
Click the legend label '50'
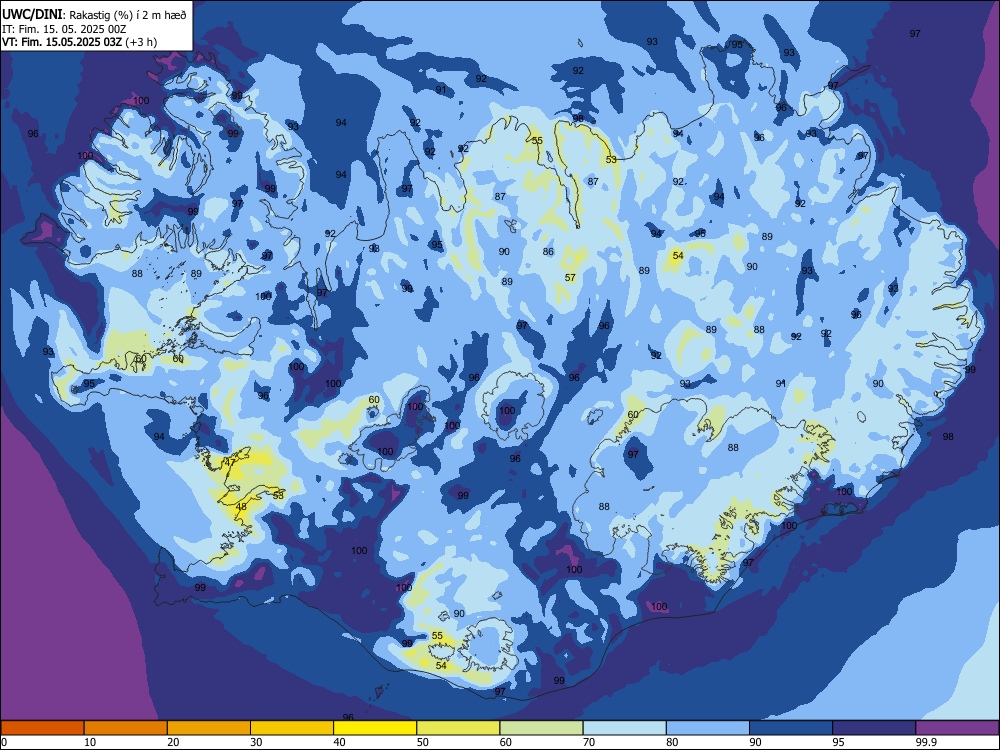point(422,742)
